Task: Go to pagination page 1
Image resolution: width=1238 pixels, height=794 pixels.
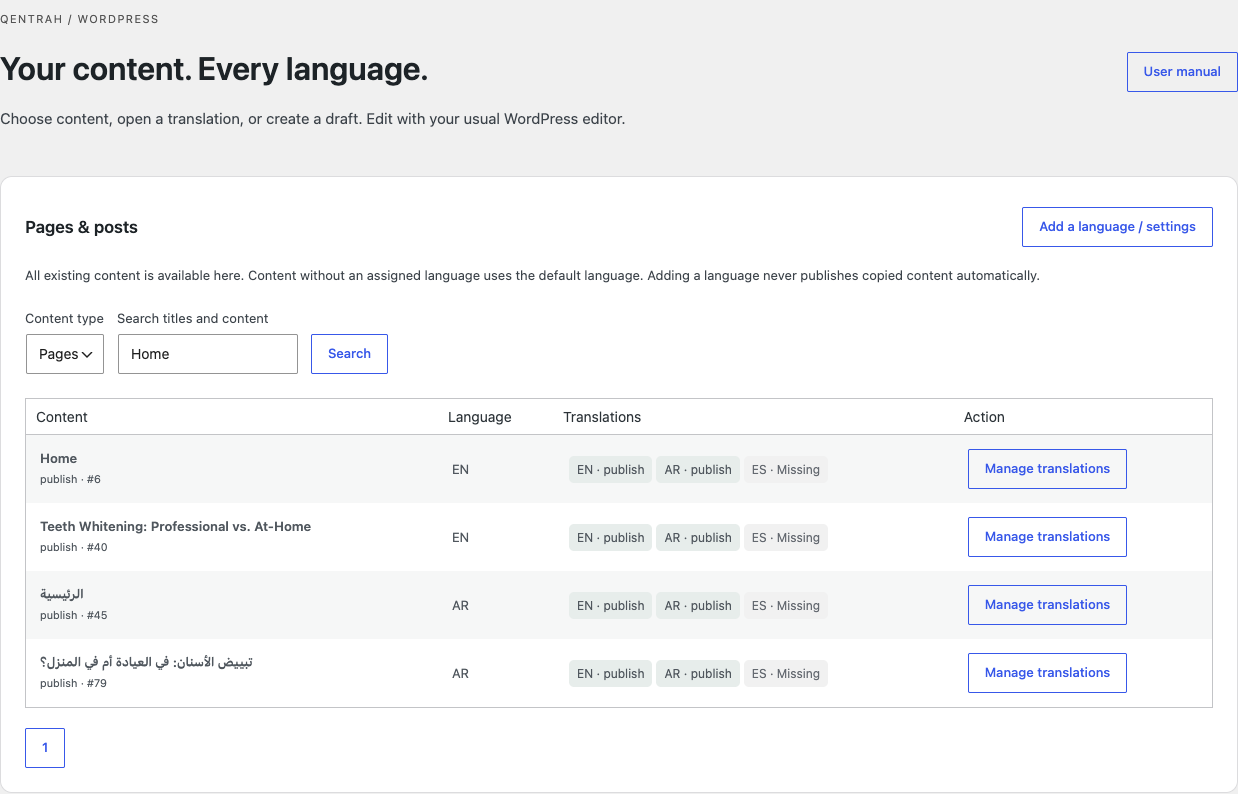Action: [45, 748]
